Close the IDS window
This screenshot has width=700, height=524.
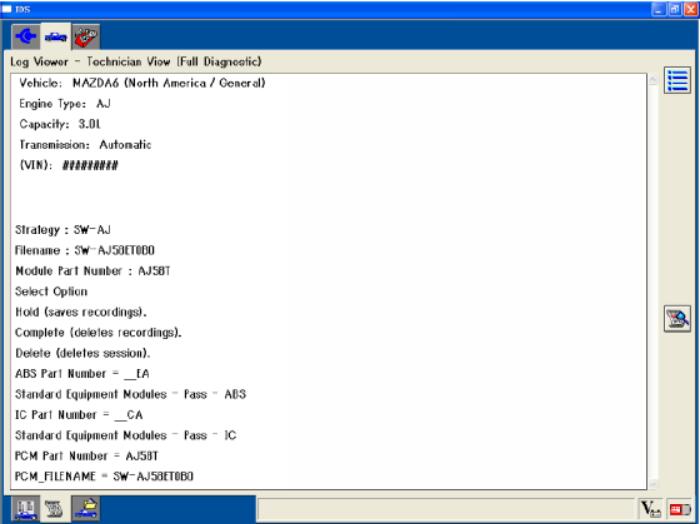click(x=690, y=9)
